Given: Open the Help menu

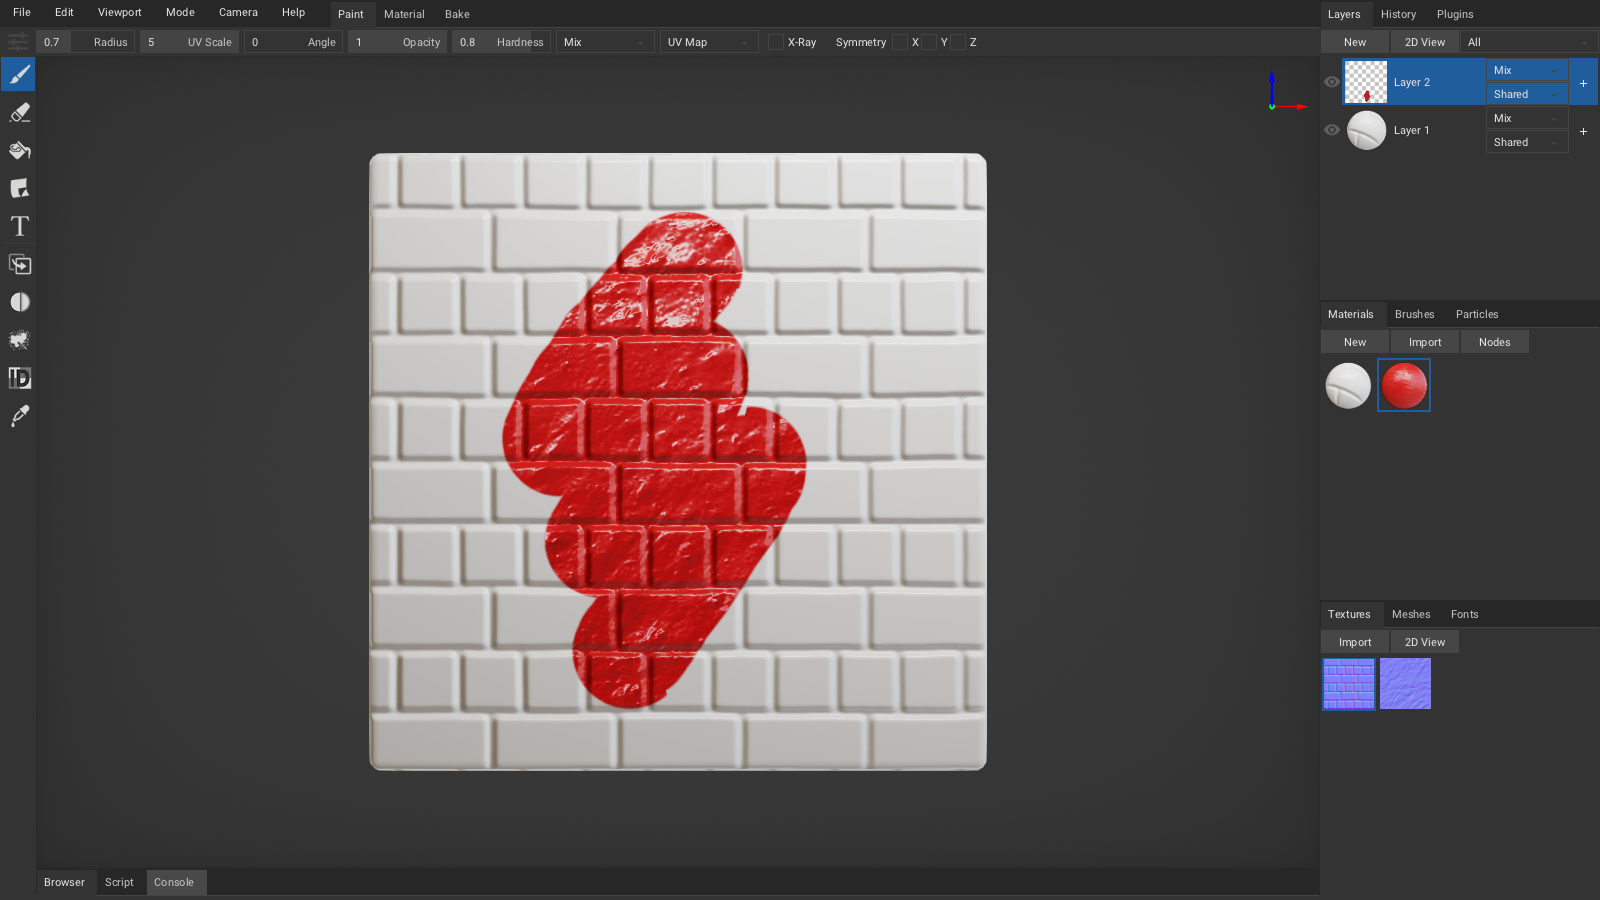Looking at the screenshot, I should point(293,12).
